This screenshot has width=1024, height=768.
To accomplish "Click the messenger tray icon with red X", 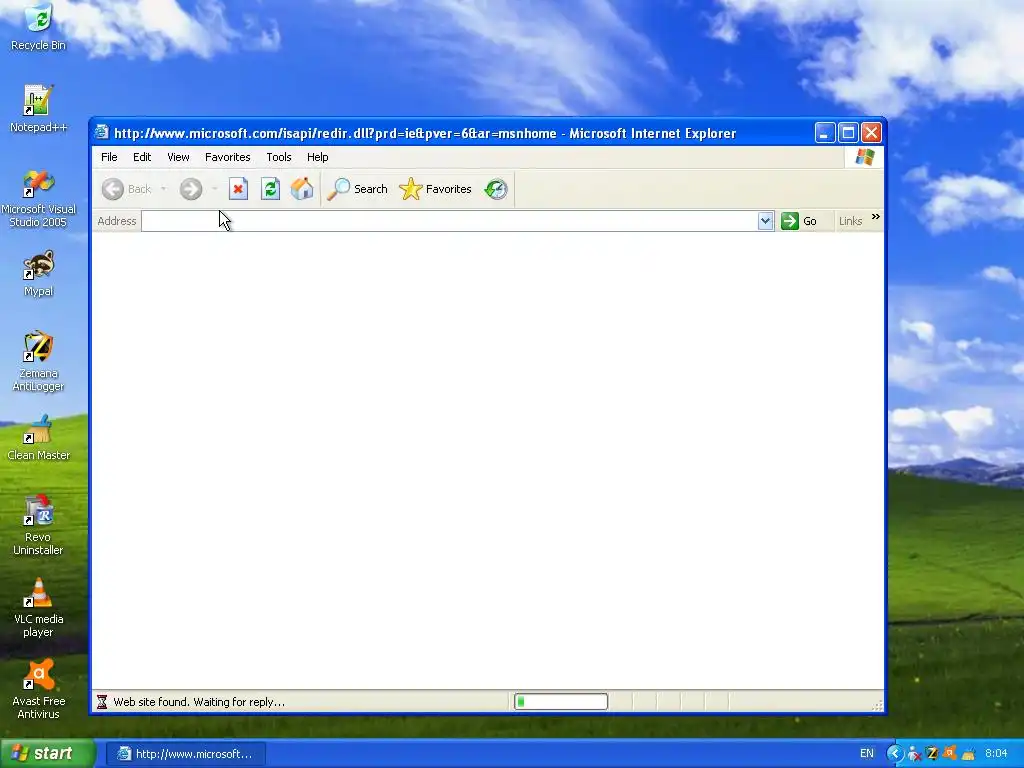I will [914, 754].
